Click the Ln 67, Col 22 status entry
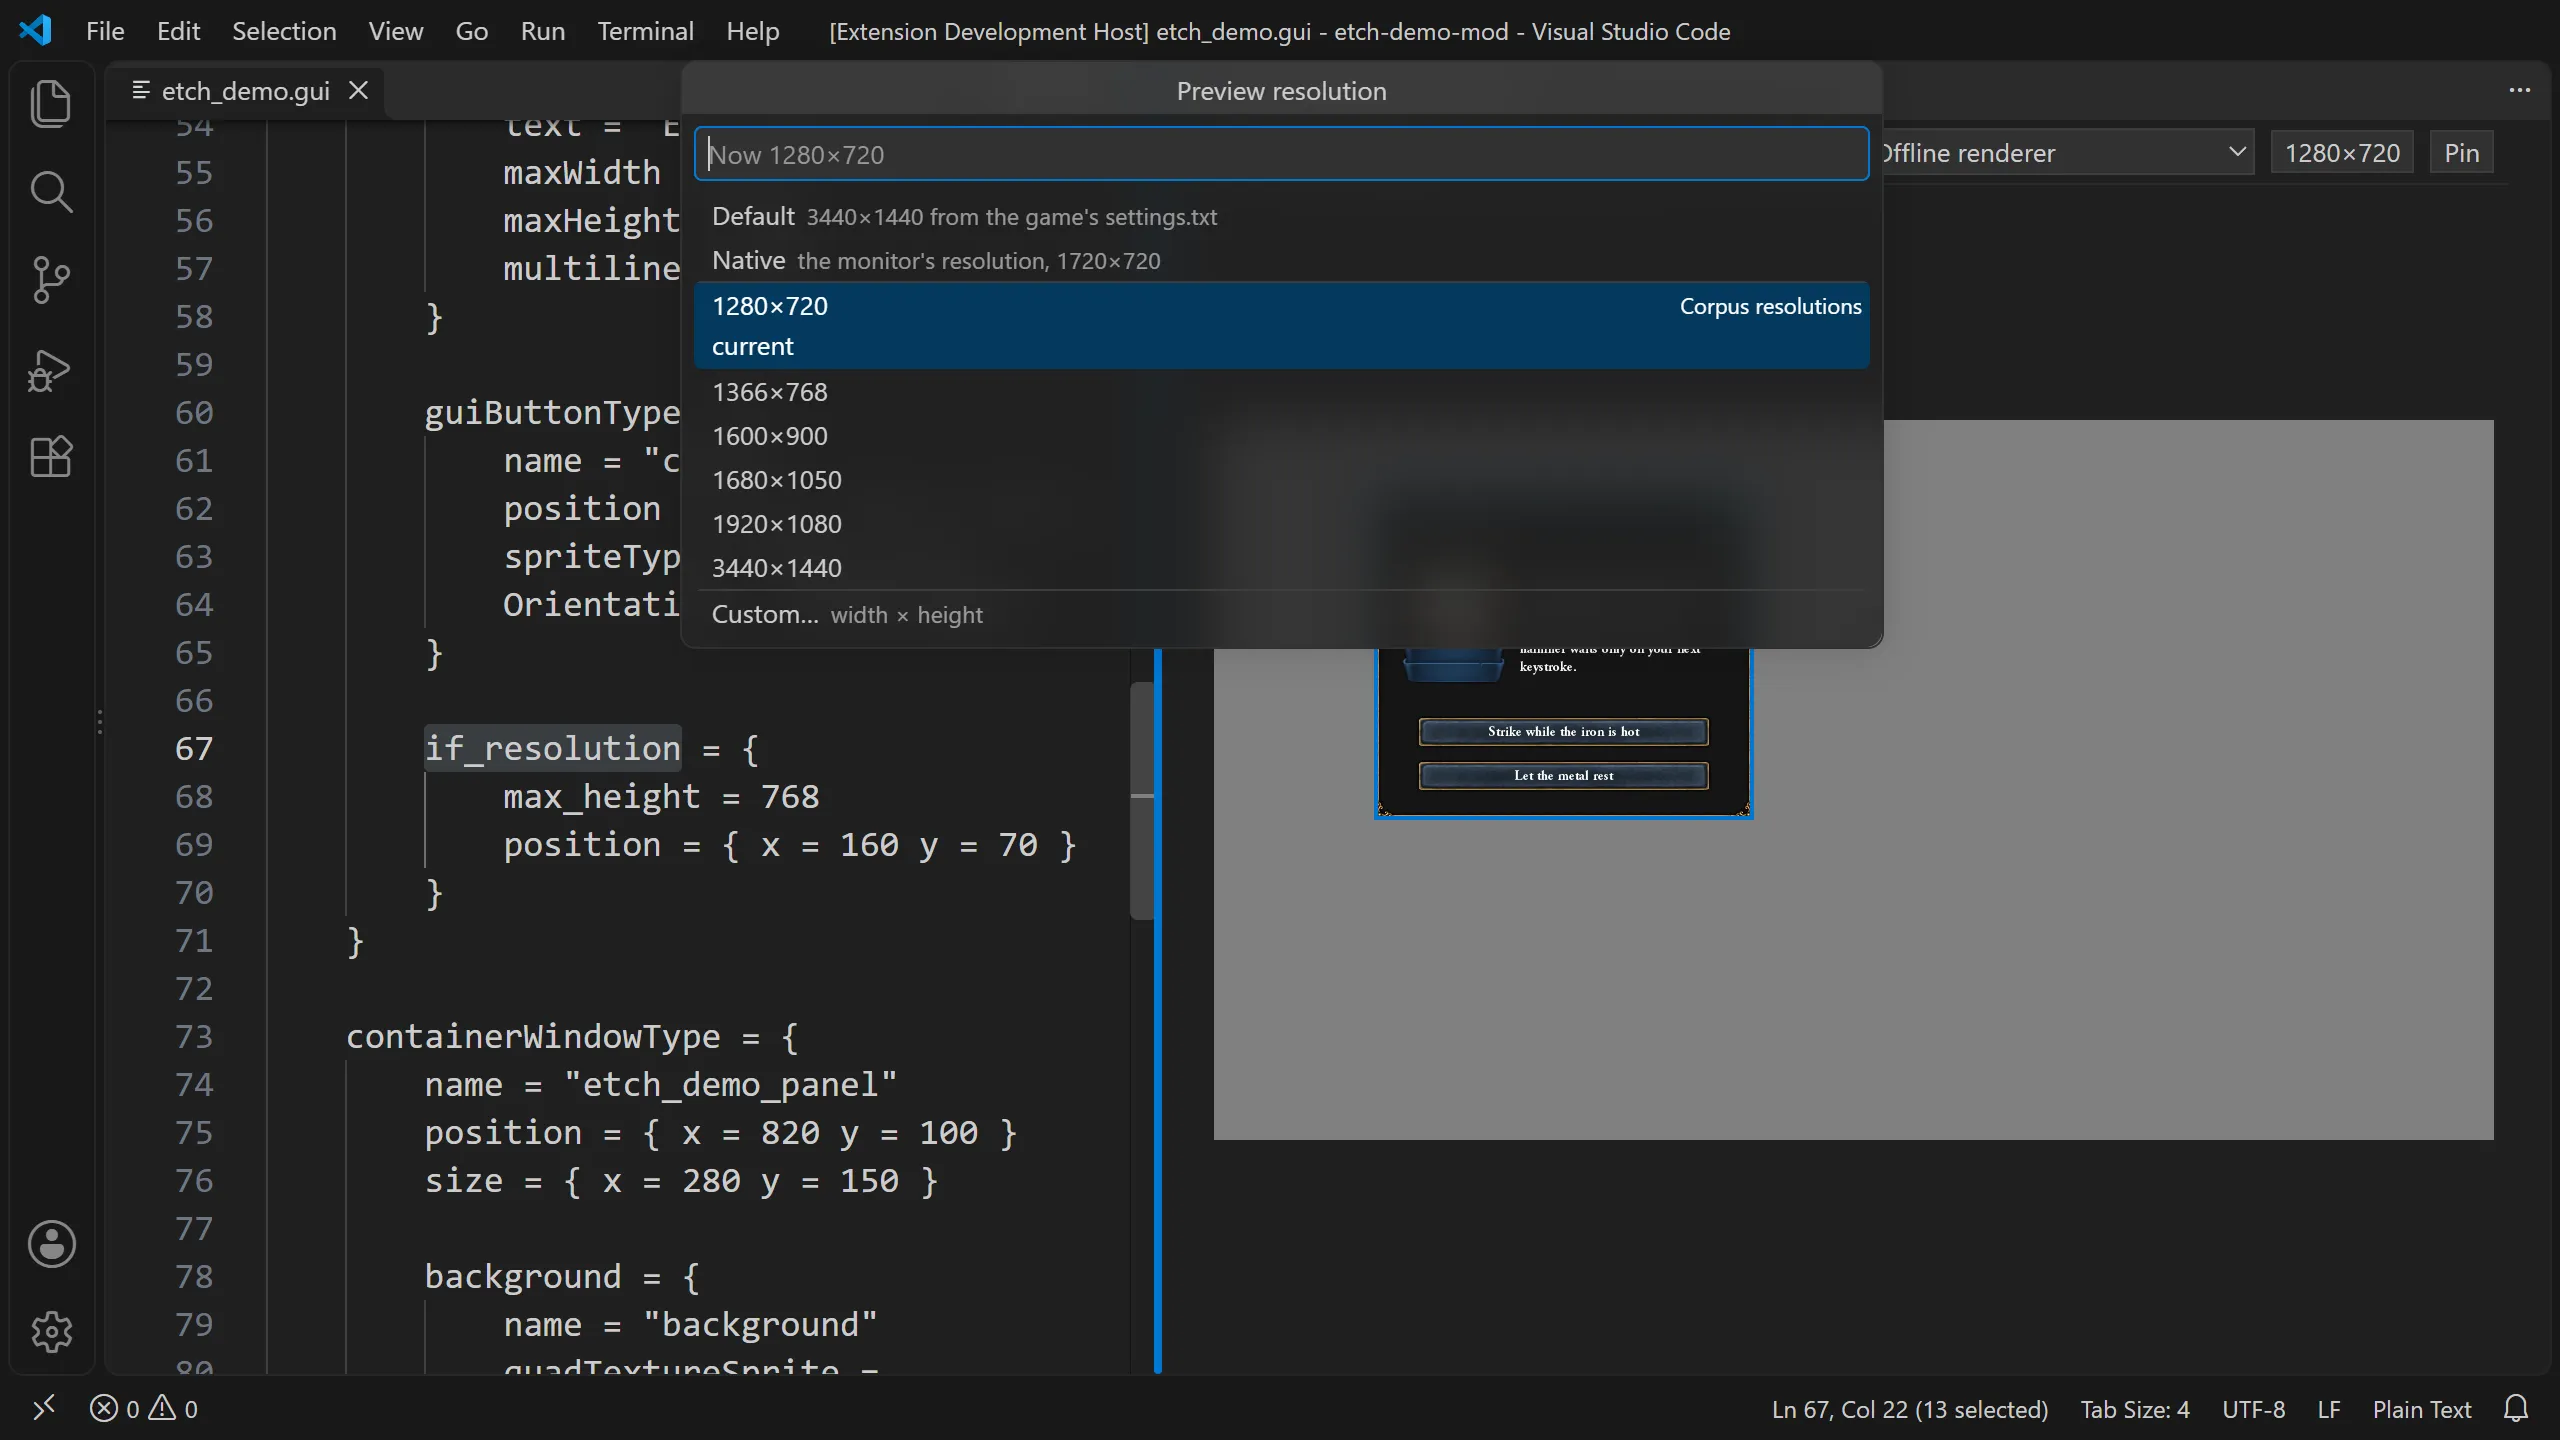Screen dimensions: 2560x1440 click(x=1909, y=1409)
